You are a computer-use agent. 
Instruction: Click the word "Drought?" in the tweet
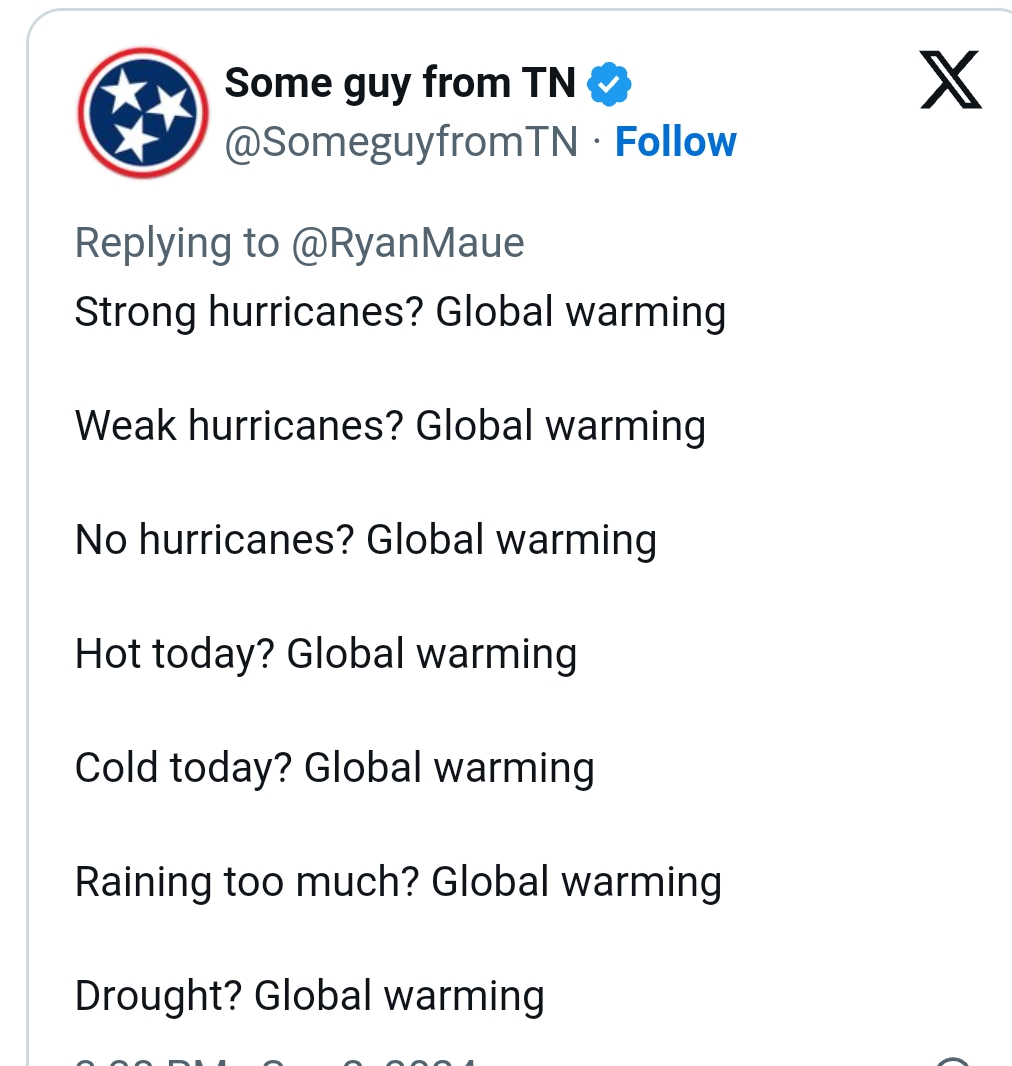[x=159, y=996]
